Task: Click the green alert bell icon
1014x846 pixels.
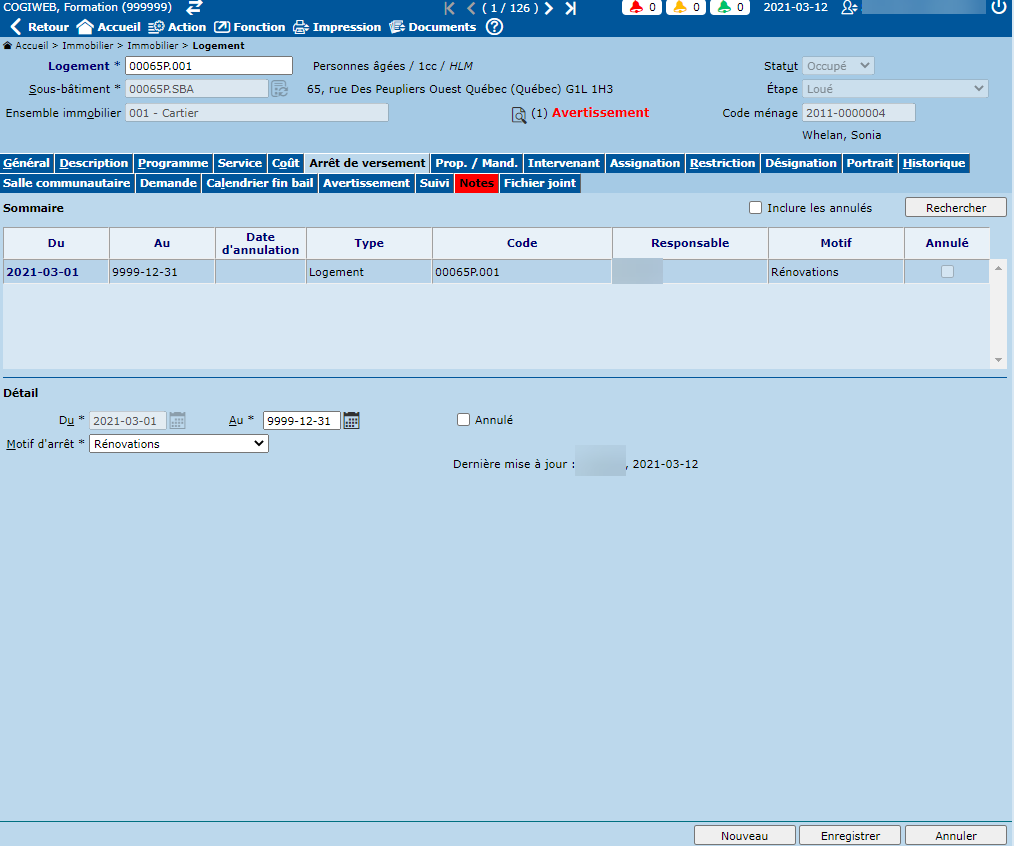Action: (724, 8)
